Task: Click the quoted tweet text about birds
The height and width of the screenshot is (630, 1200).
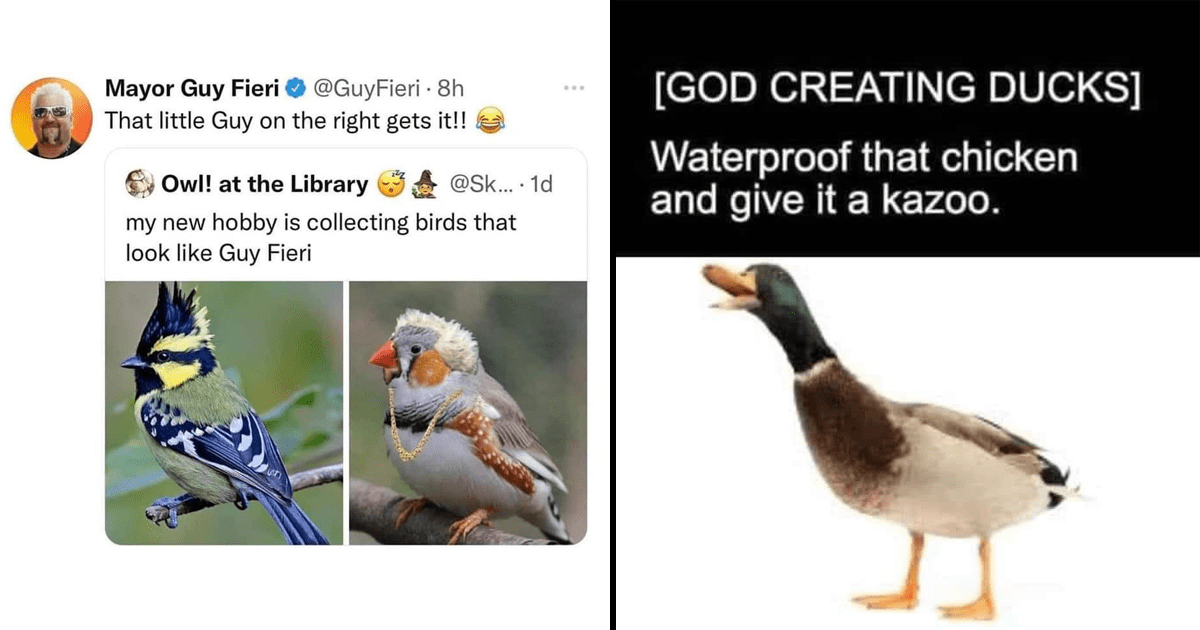Action: coord(321,237)
